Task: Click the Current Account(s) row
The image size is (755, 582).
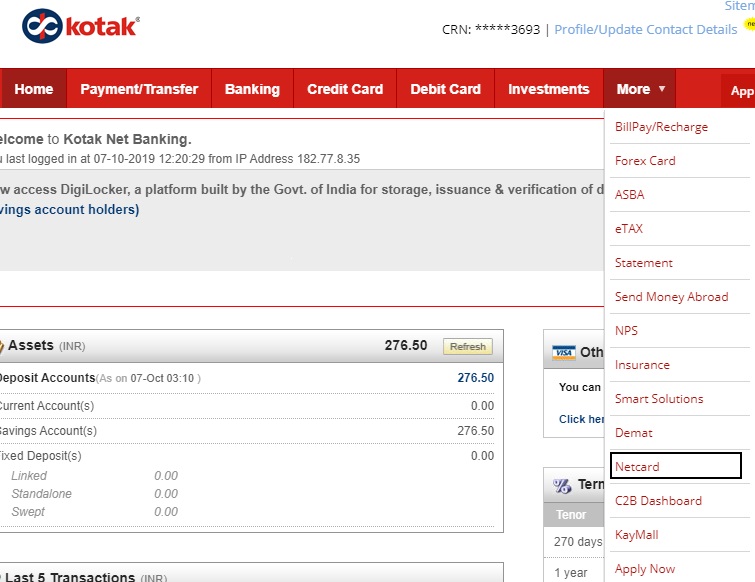Action: click(x=247, y=406)
